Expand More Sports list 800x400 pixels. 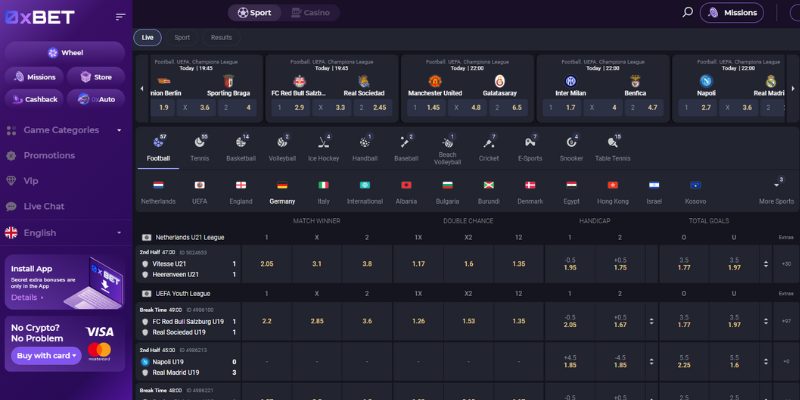776,192
